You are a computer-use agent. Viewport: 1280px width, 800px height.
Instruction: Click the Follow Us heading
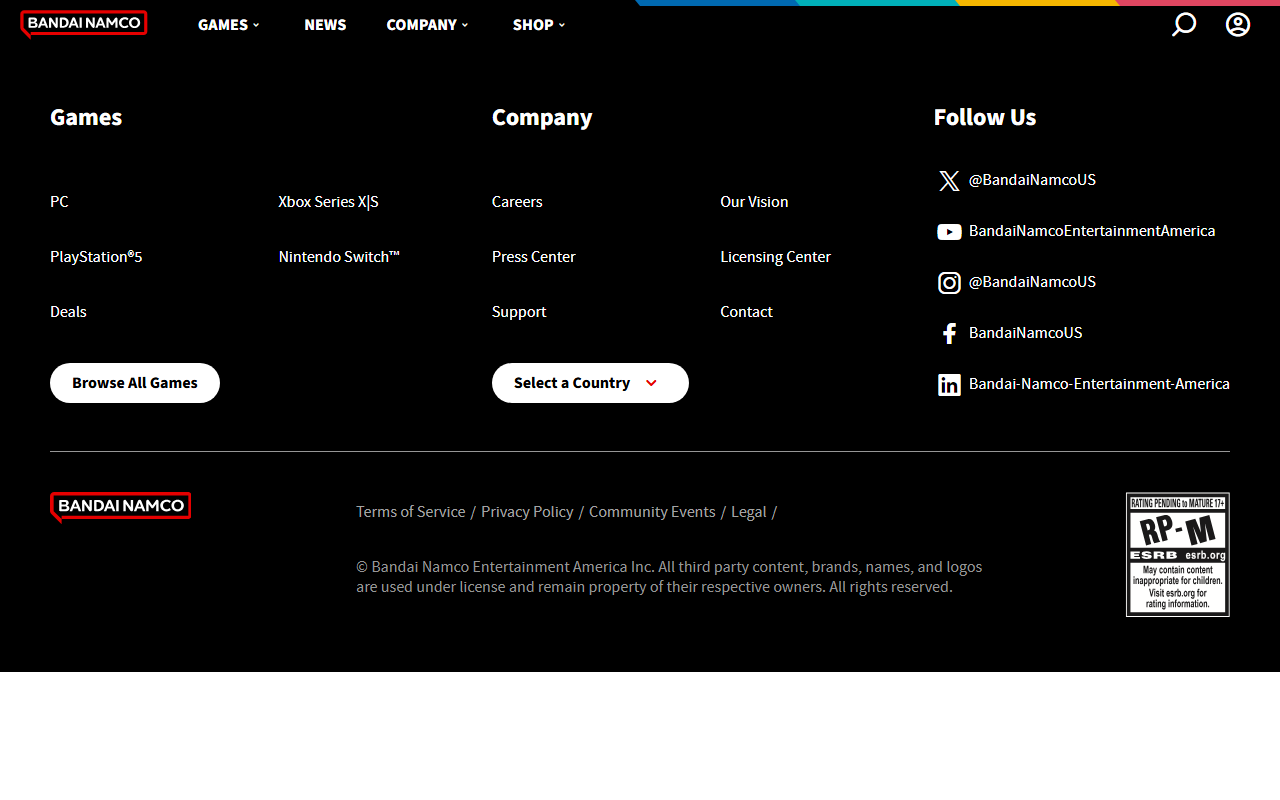click(x=985, y=117)
